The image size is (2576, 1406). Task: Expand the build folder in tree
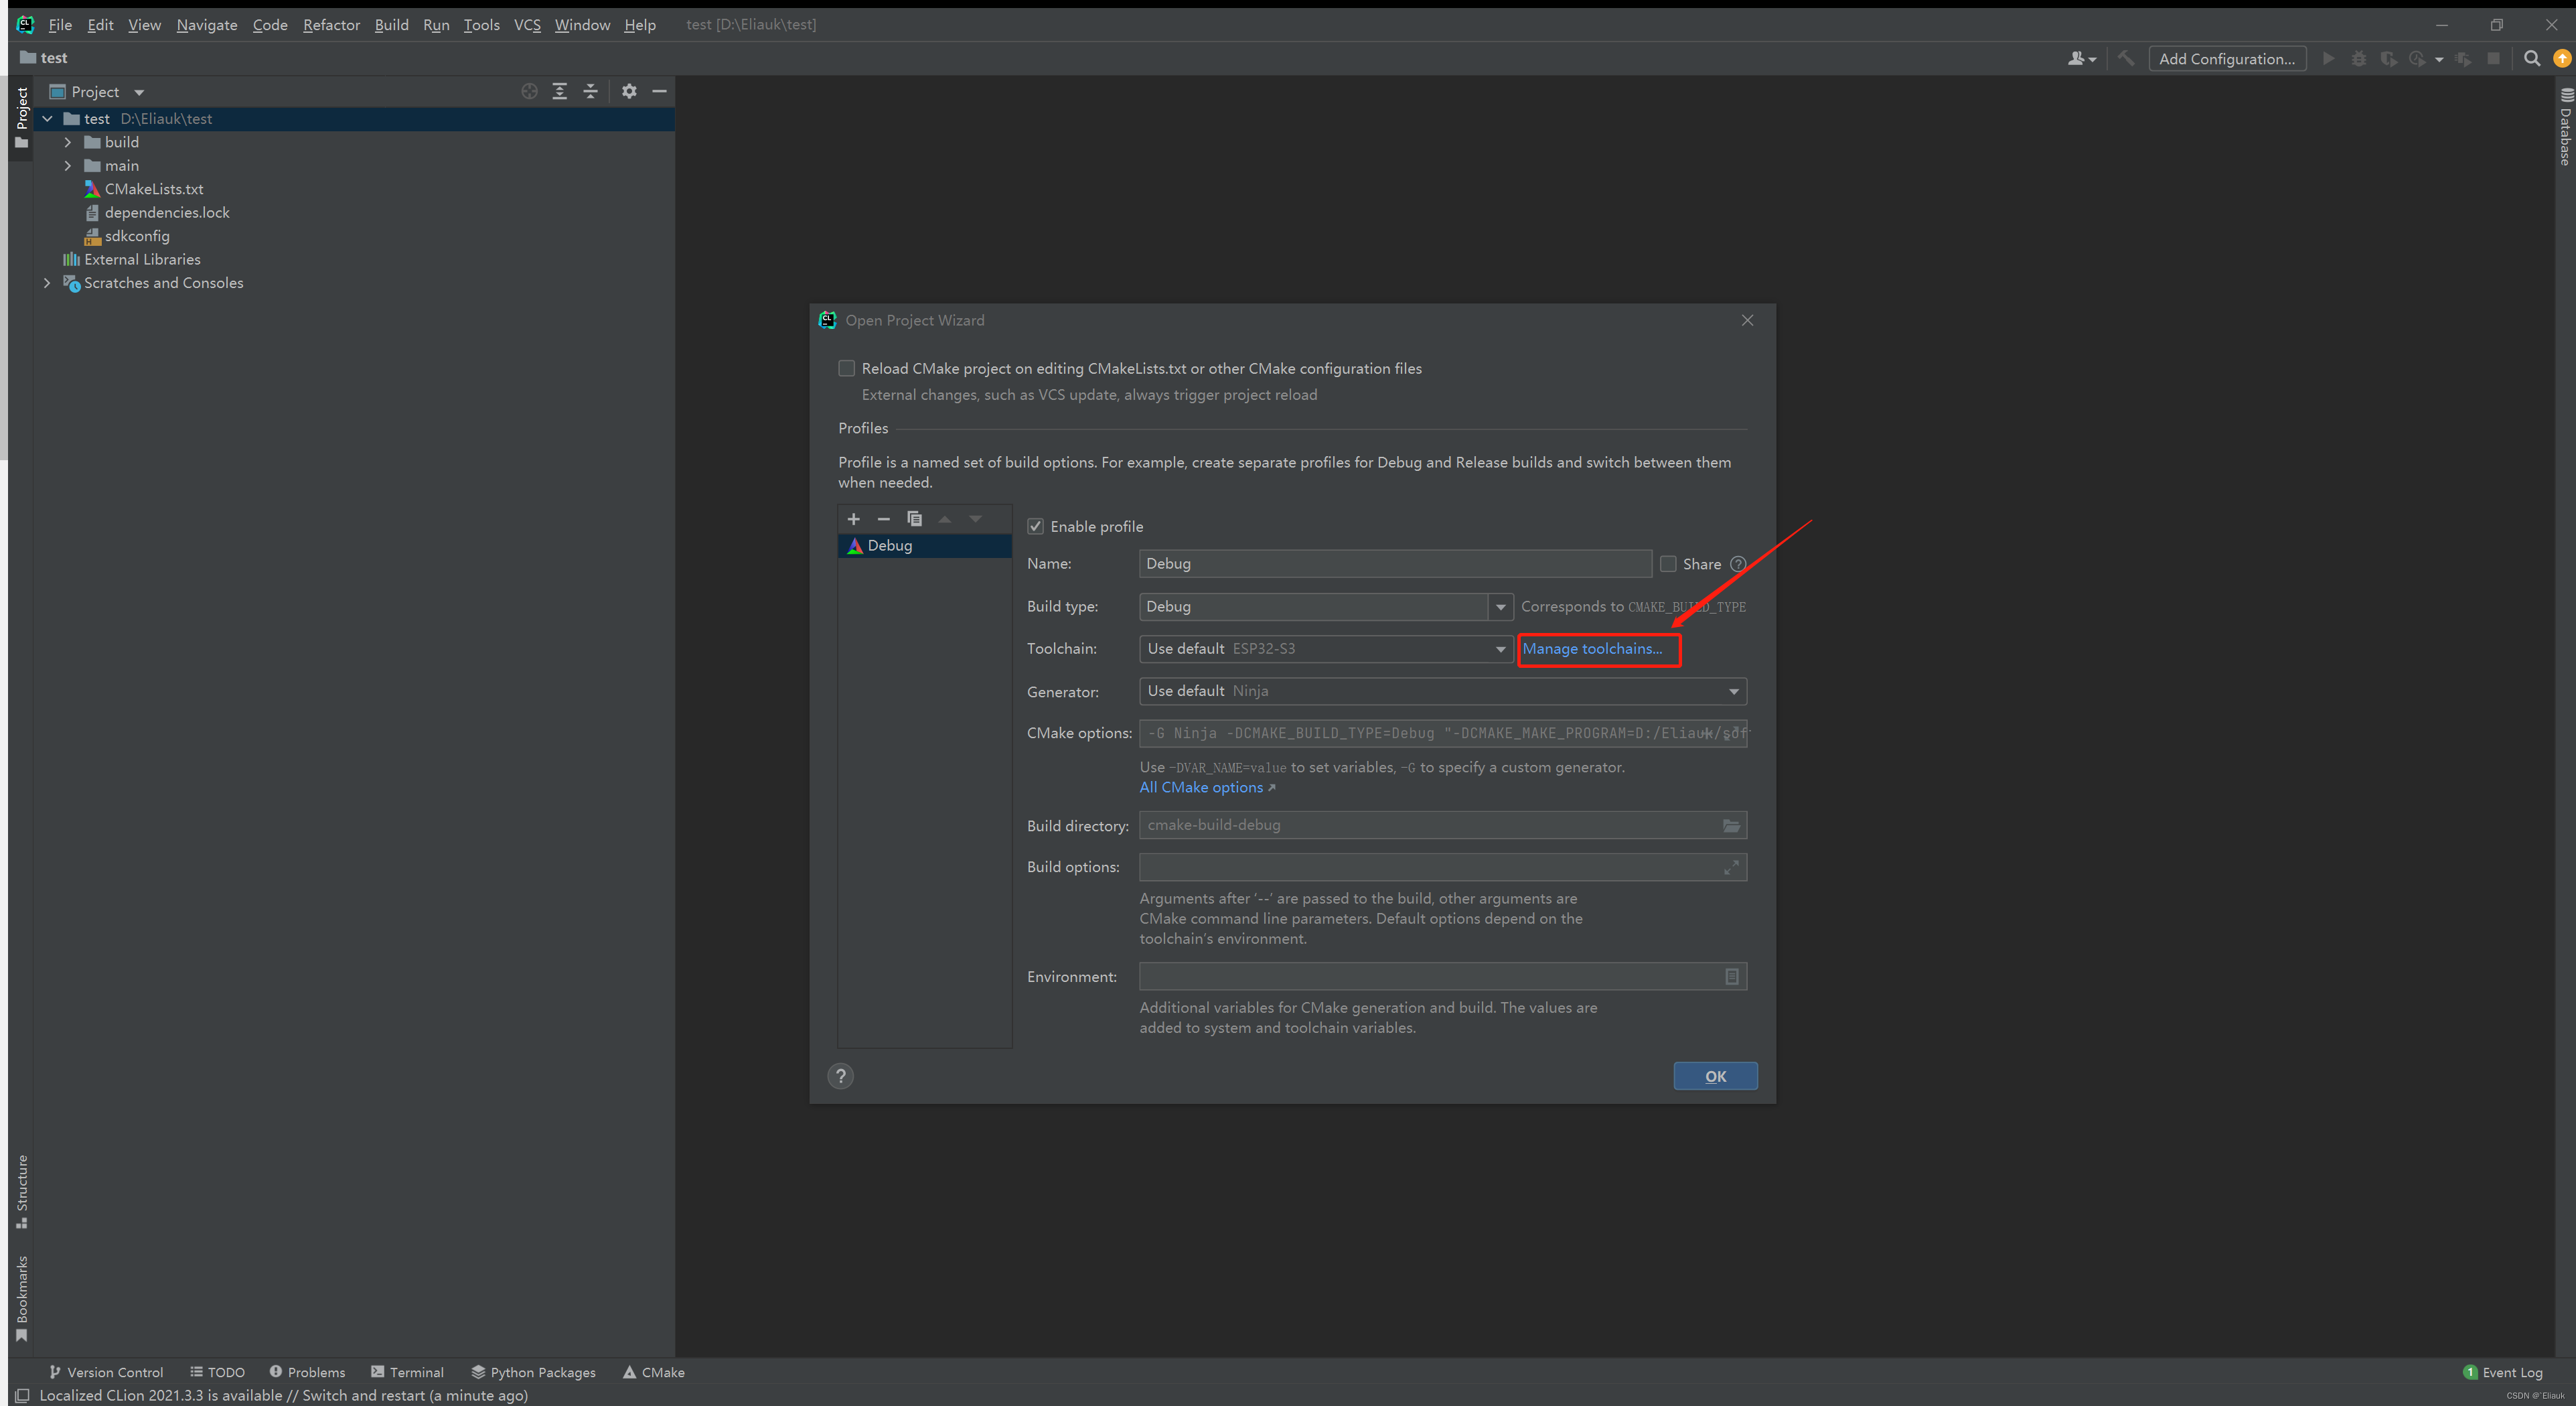click(68, 142)
